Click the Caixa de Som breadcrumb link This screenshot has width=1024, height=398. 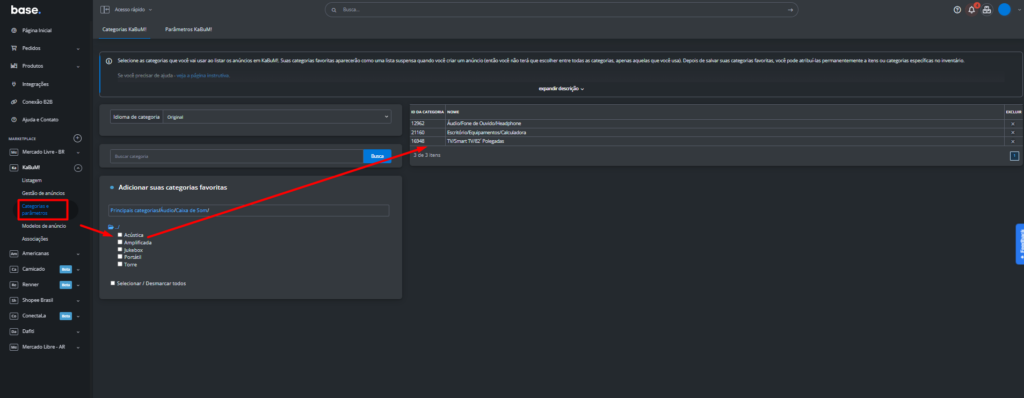coord(191,210)
